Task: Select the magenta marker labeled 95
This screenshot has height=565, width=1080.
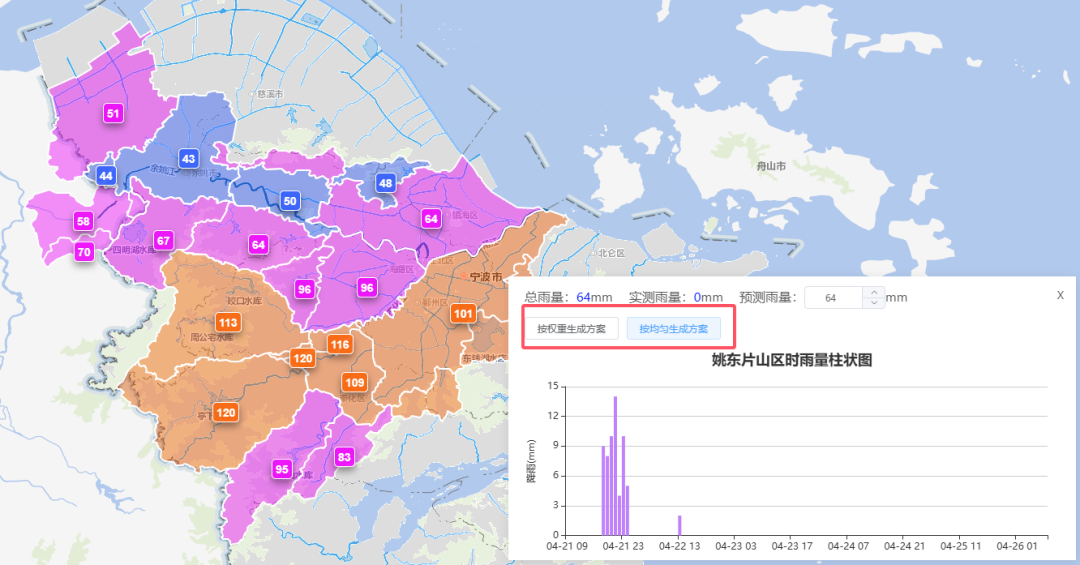Action: tap(282, 469)
